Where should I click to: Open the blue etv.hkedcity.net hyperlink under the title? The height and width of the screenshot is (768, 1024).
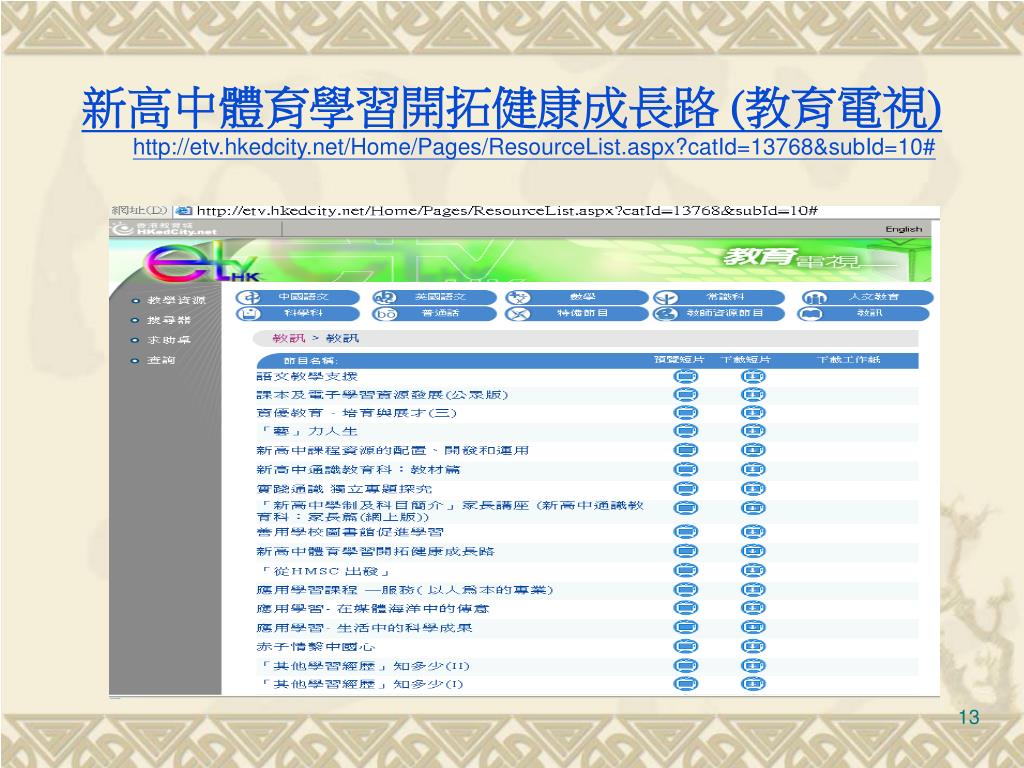pos(534,147)
